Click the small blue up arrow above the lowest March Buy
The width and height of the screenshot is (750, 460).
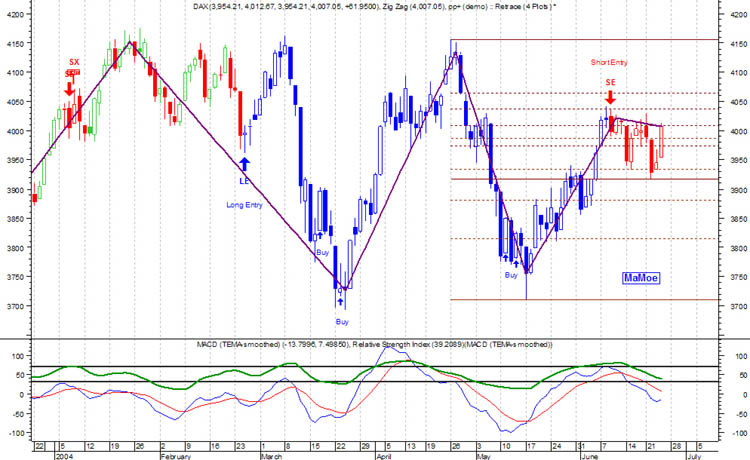click(340, 301)
